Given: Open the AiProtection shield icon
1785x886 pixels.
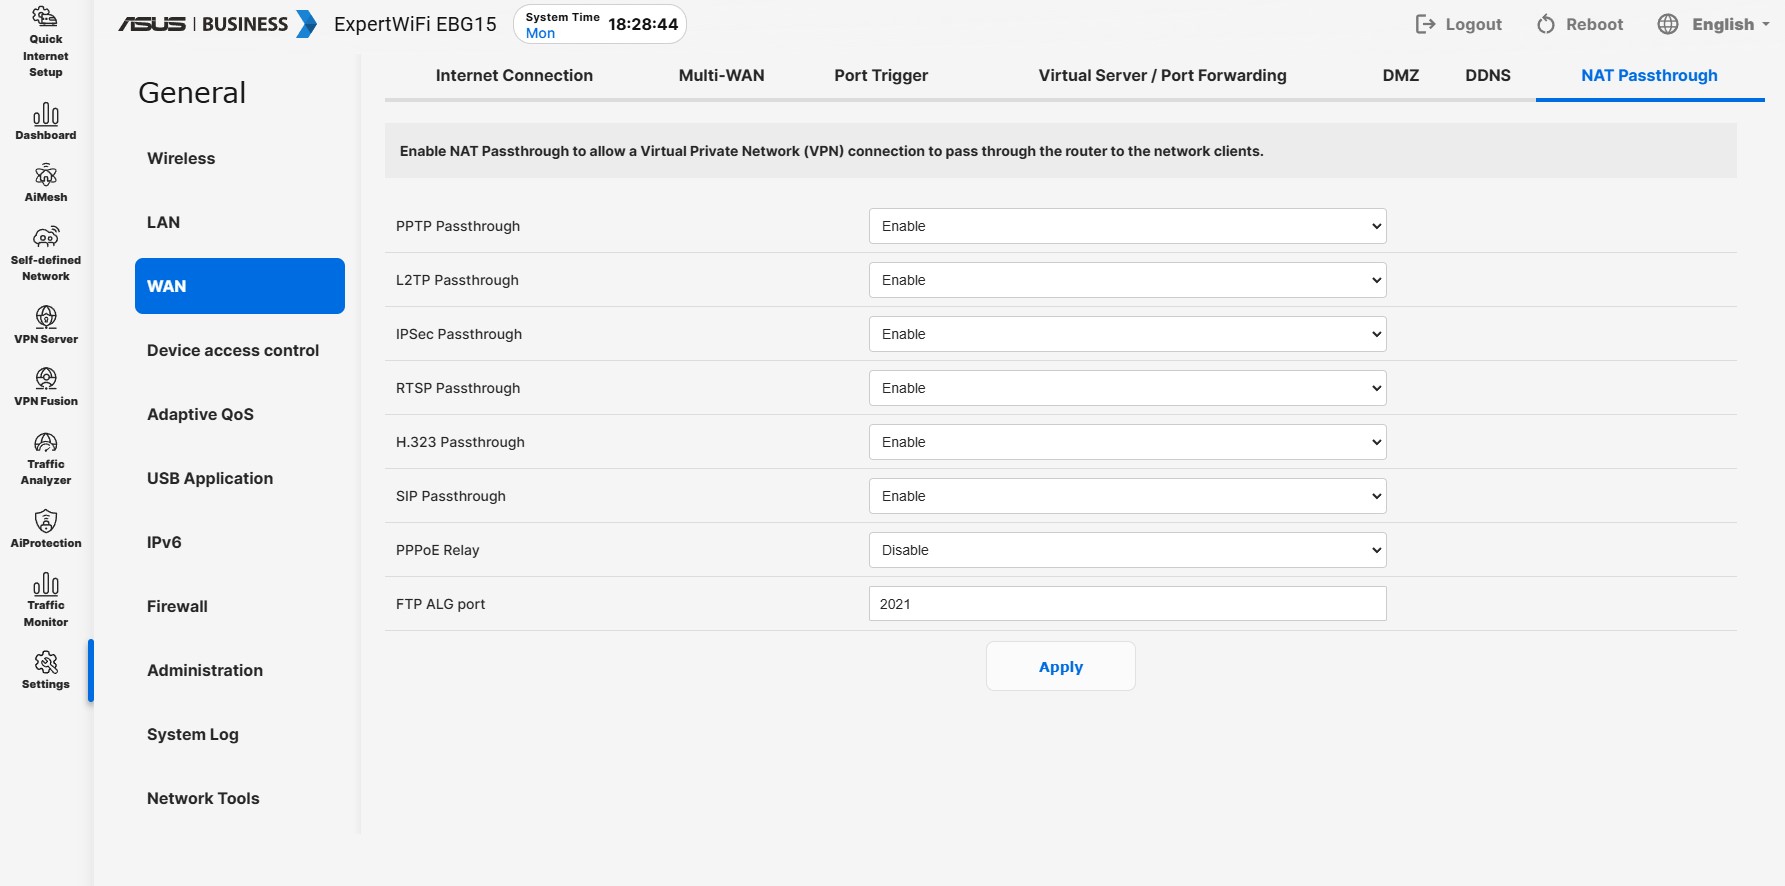Looking at the screenshot, I should pyautogui.click(x=46, y=521).
